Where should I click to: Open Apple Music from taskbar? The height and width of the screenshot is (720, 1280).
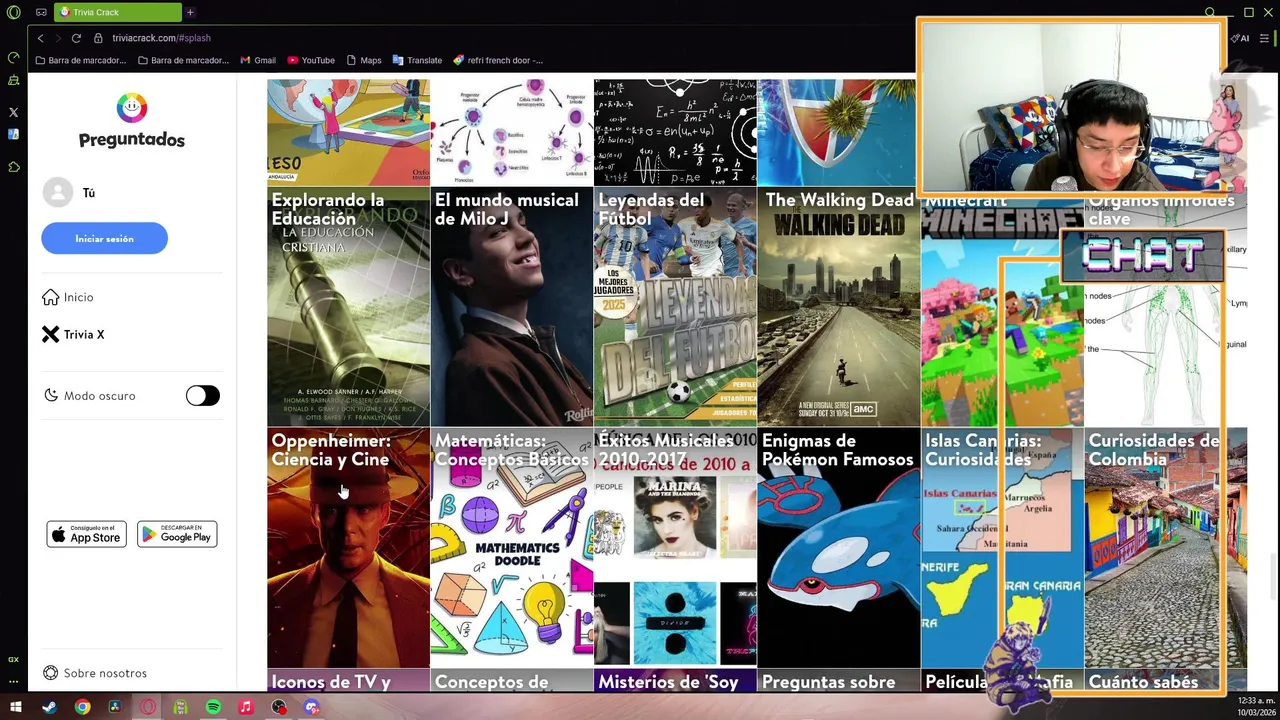point(246,707)
